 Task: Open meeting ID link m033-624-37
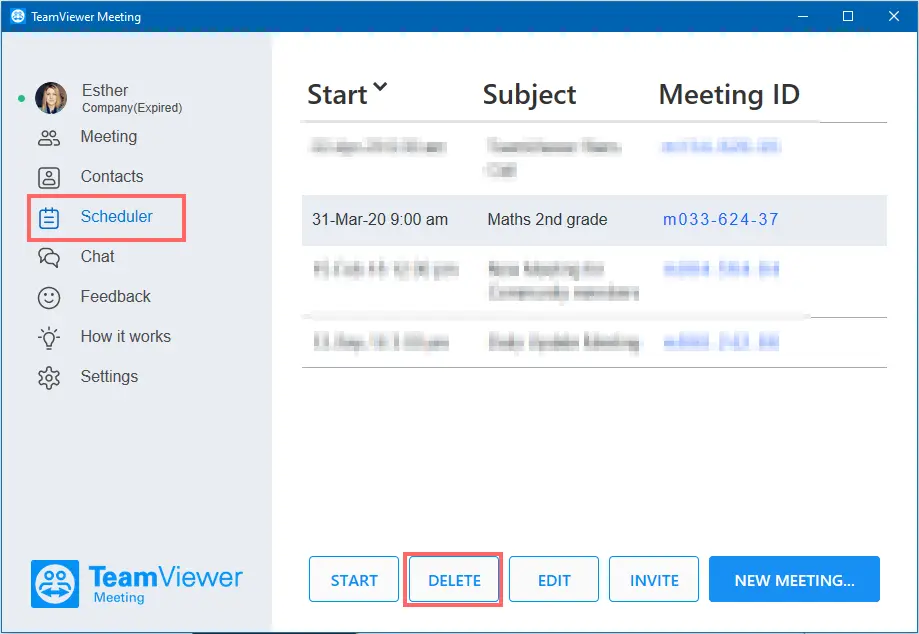coord(721,219)
